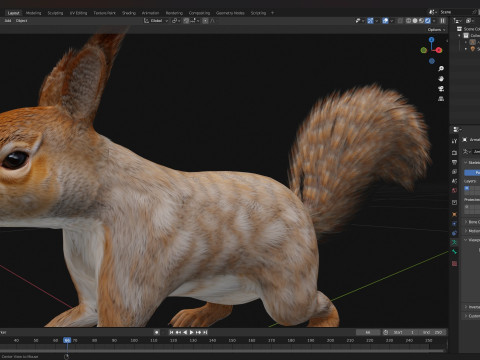Open the Object Constraints properties tab
Screen dimensions: 480x360
point(454,233)
